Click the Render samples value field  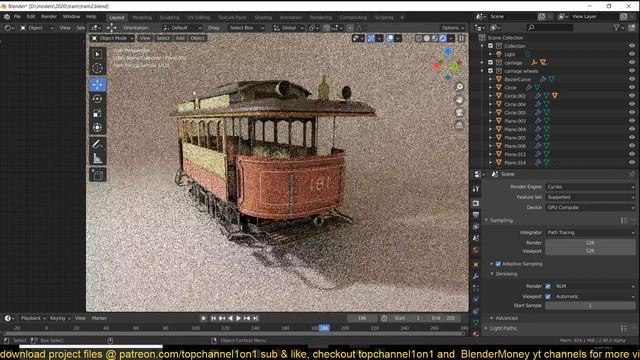[x=590, y=243]
